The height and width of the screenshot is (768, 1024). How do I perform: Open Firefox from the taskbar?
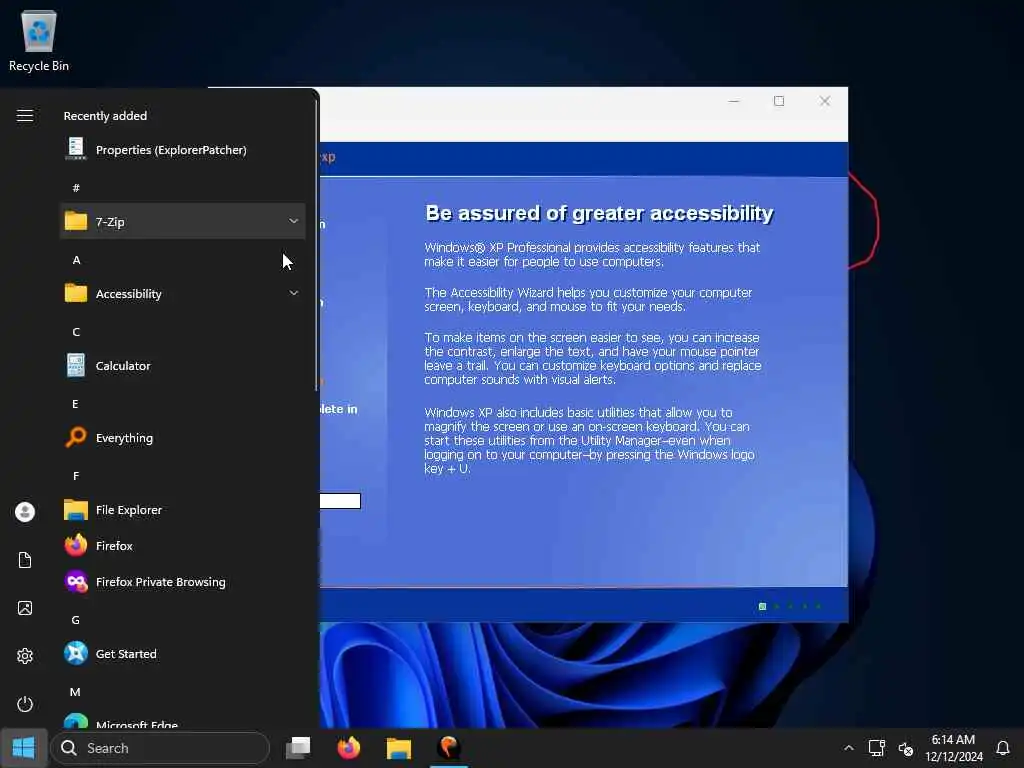pyautogui.click(x=349, y=748)
